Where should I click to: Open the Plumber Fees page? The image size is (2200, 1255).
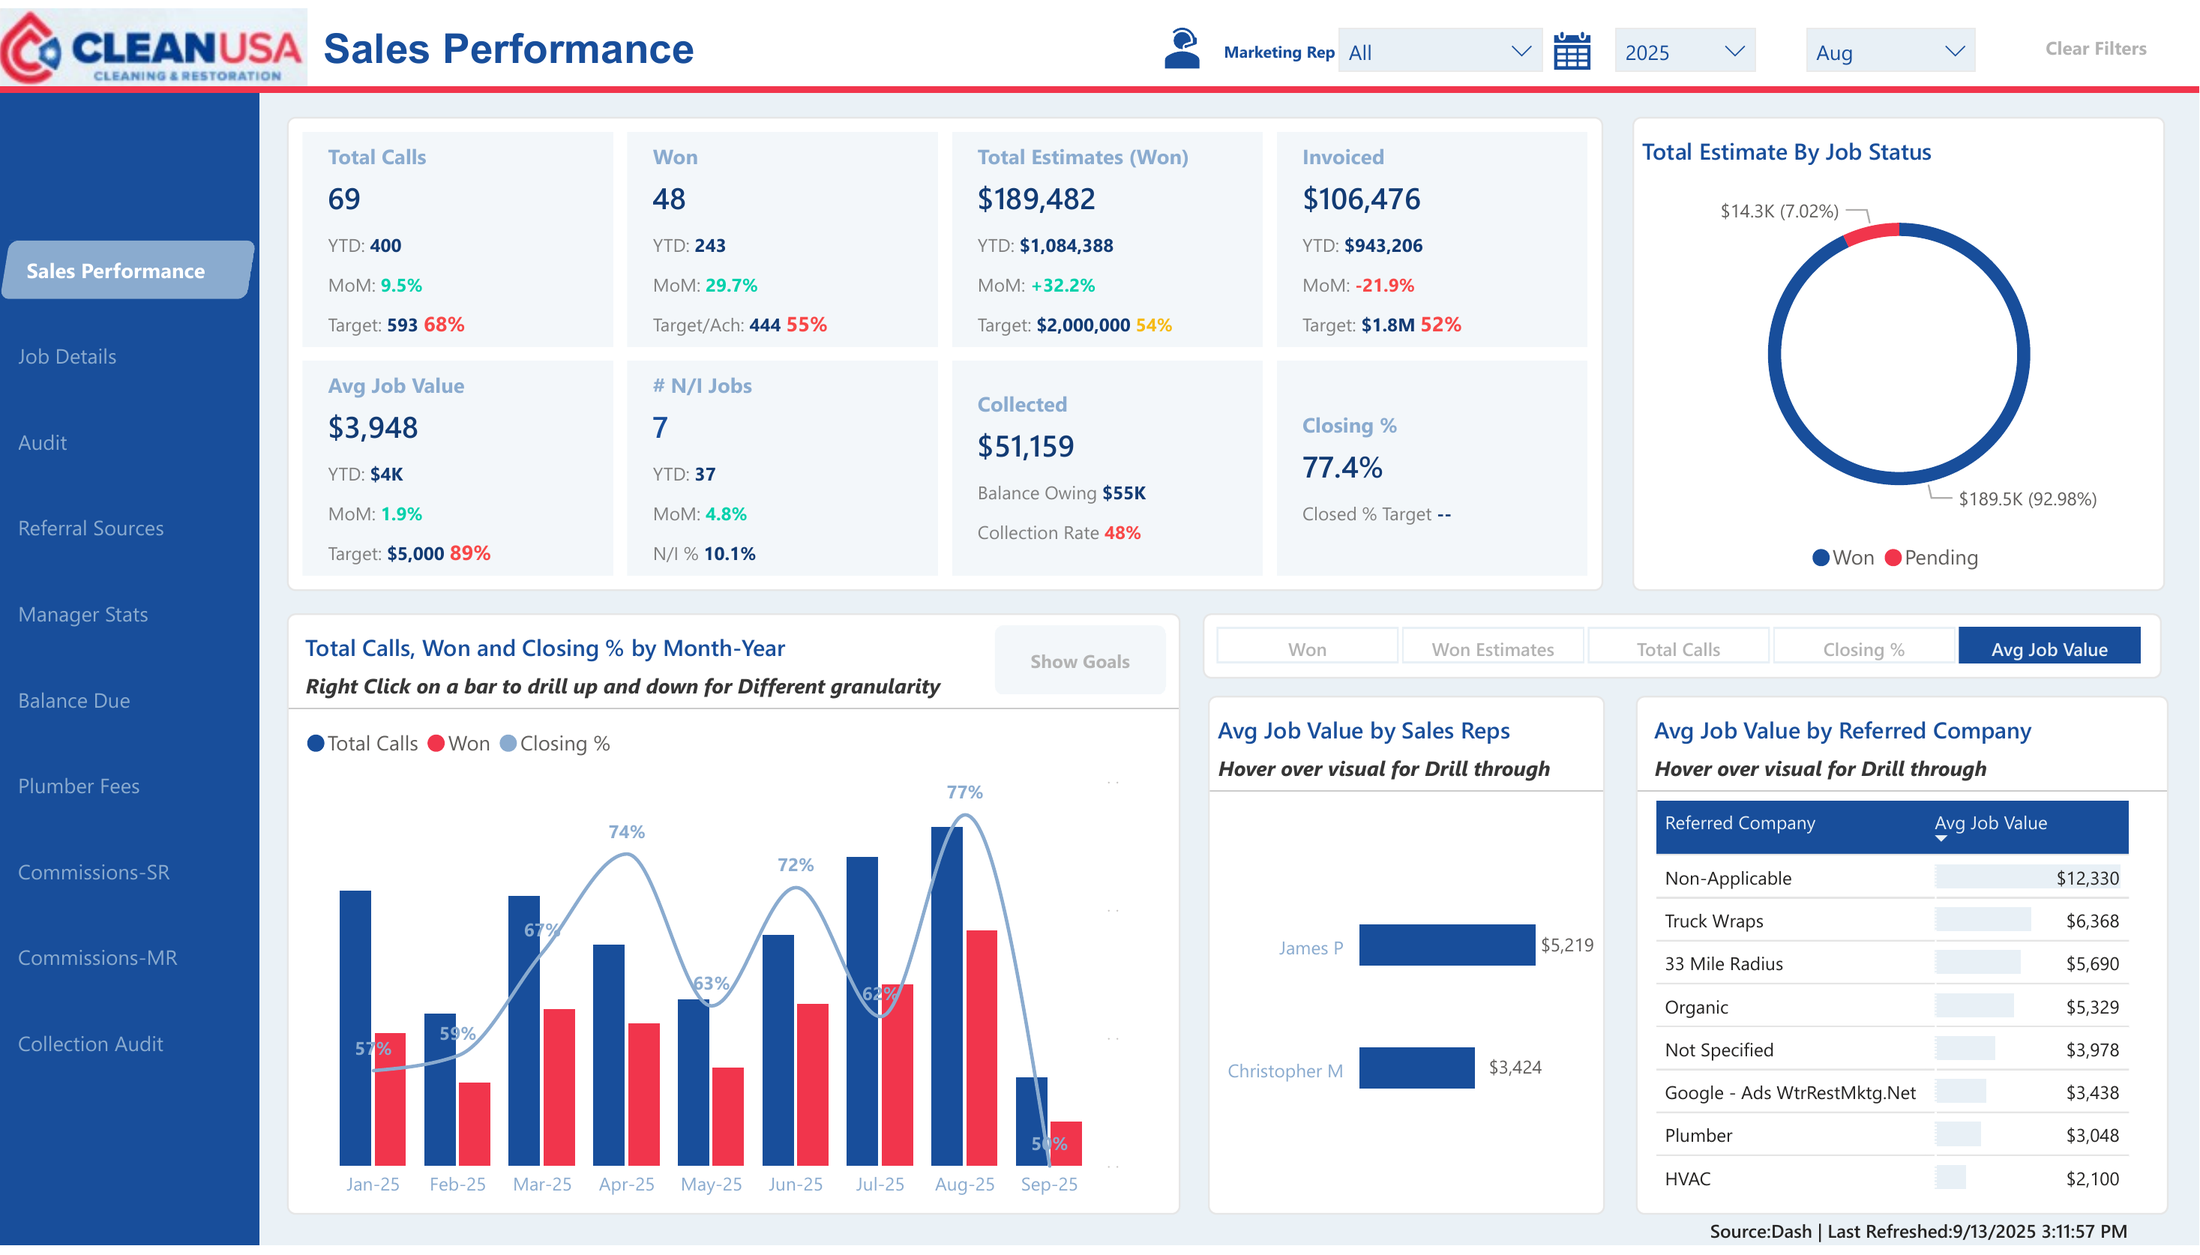[x=79, y=787]
